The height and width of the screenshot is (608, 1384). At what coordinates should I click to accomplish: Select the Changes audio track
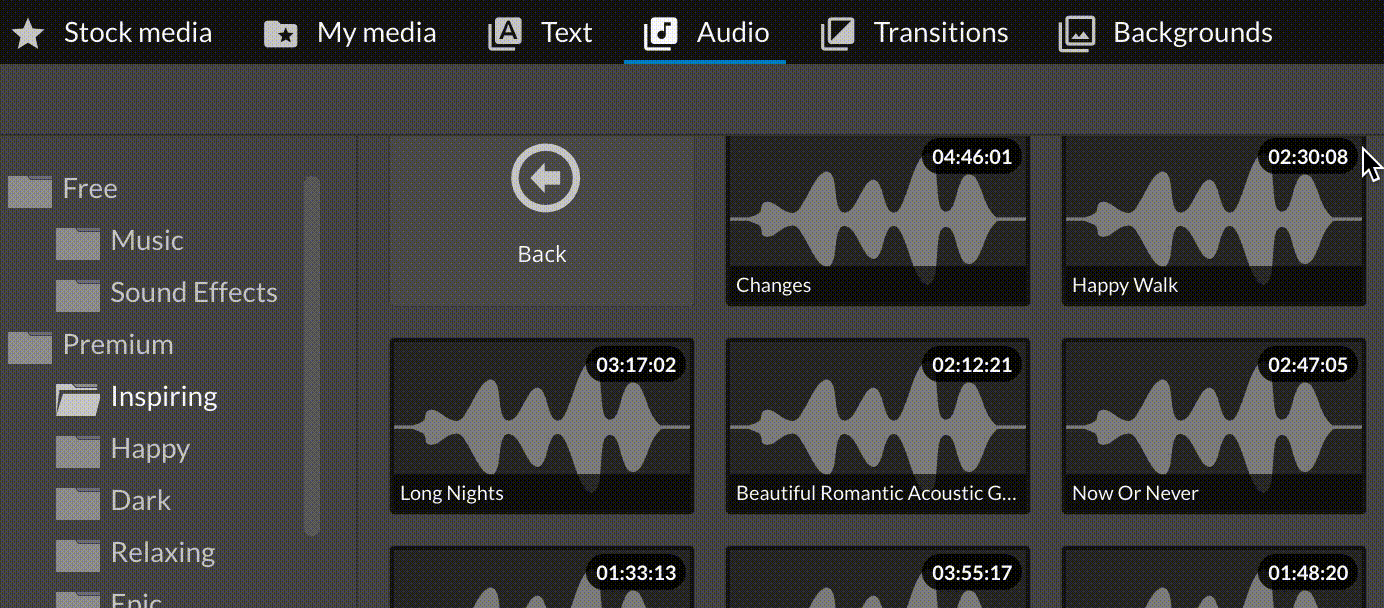click(878, 220)
